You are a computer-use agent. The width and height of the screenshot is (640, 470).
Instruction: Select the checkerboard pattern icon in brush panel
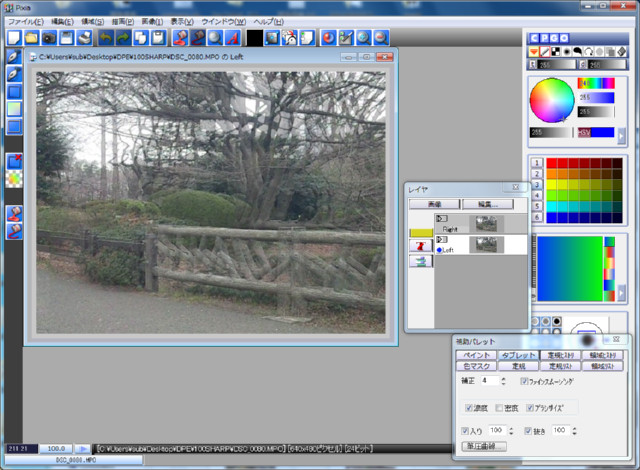556,52
